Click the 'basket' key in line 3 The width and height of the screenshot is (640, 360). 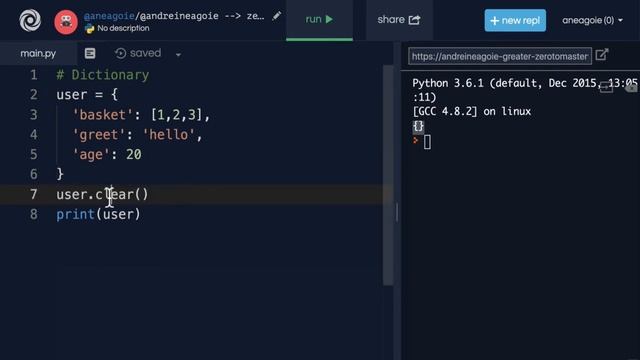(x=102, y=115)
